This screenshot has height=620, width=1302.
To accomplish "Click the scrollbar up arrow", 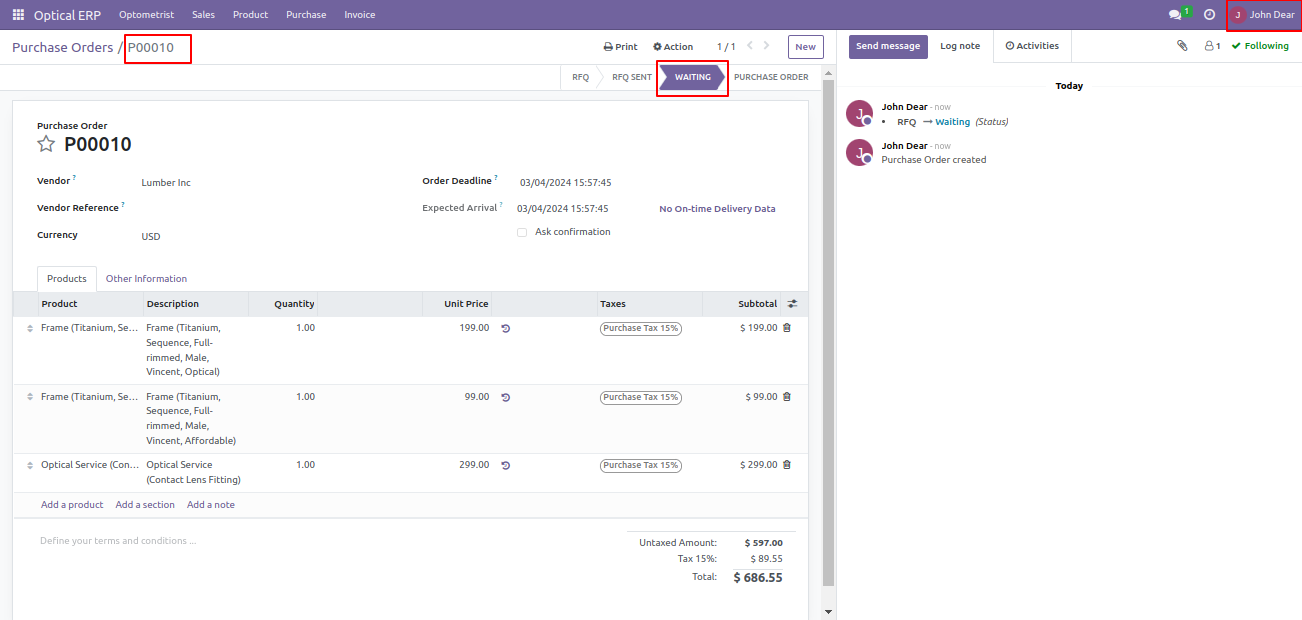I will point(828,74).
